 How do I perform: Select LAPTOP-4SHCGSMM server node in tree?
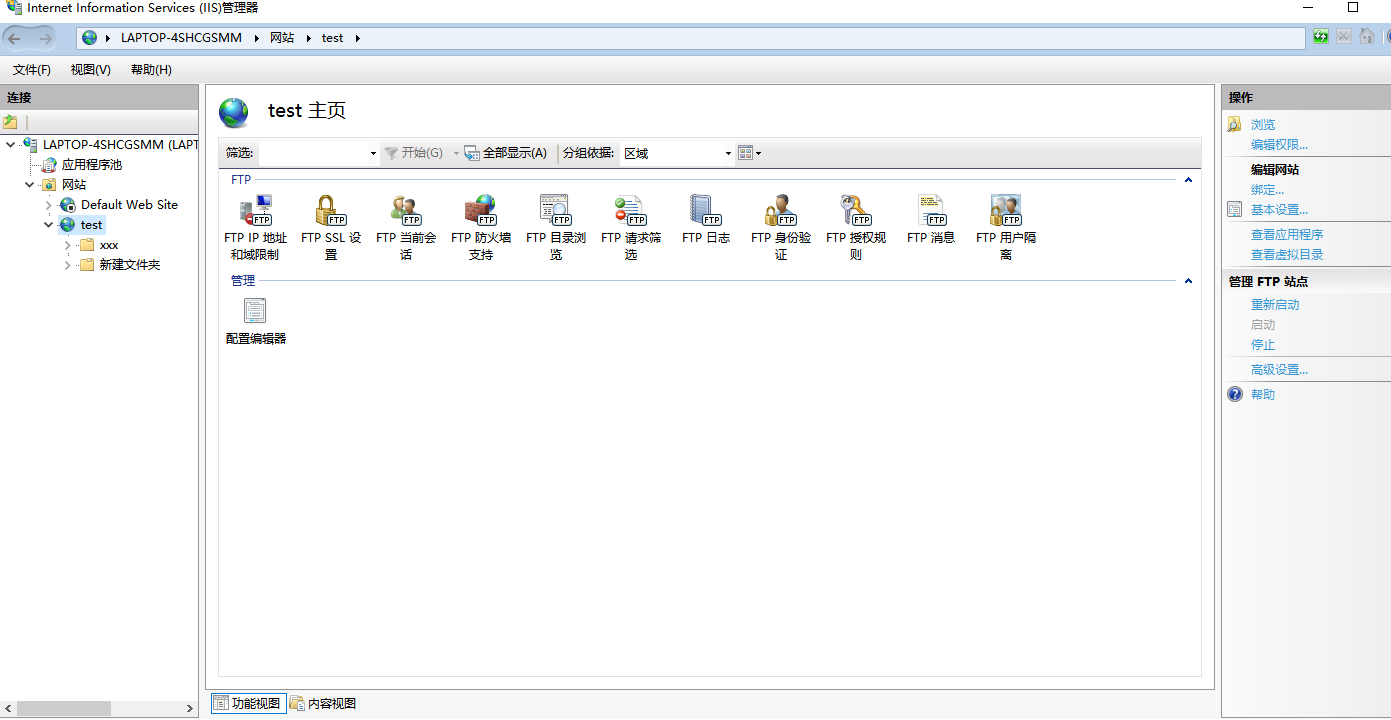[120, 145]
